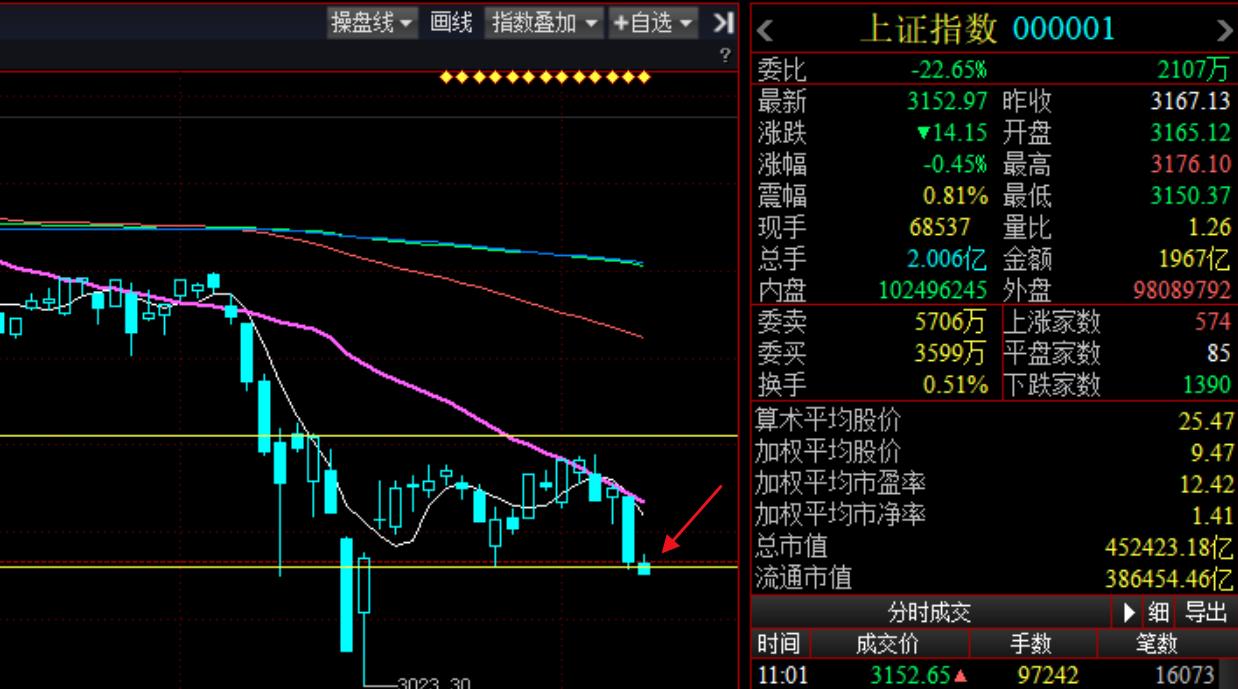Image resolution: width=1238 pixels, height=689 pixels.
Task: Click the 时间 column header
Action: pos(778,644)
